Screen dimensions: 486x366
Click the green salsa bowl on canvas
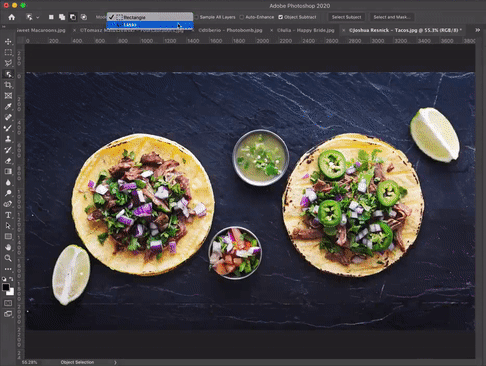(261, 158)
